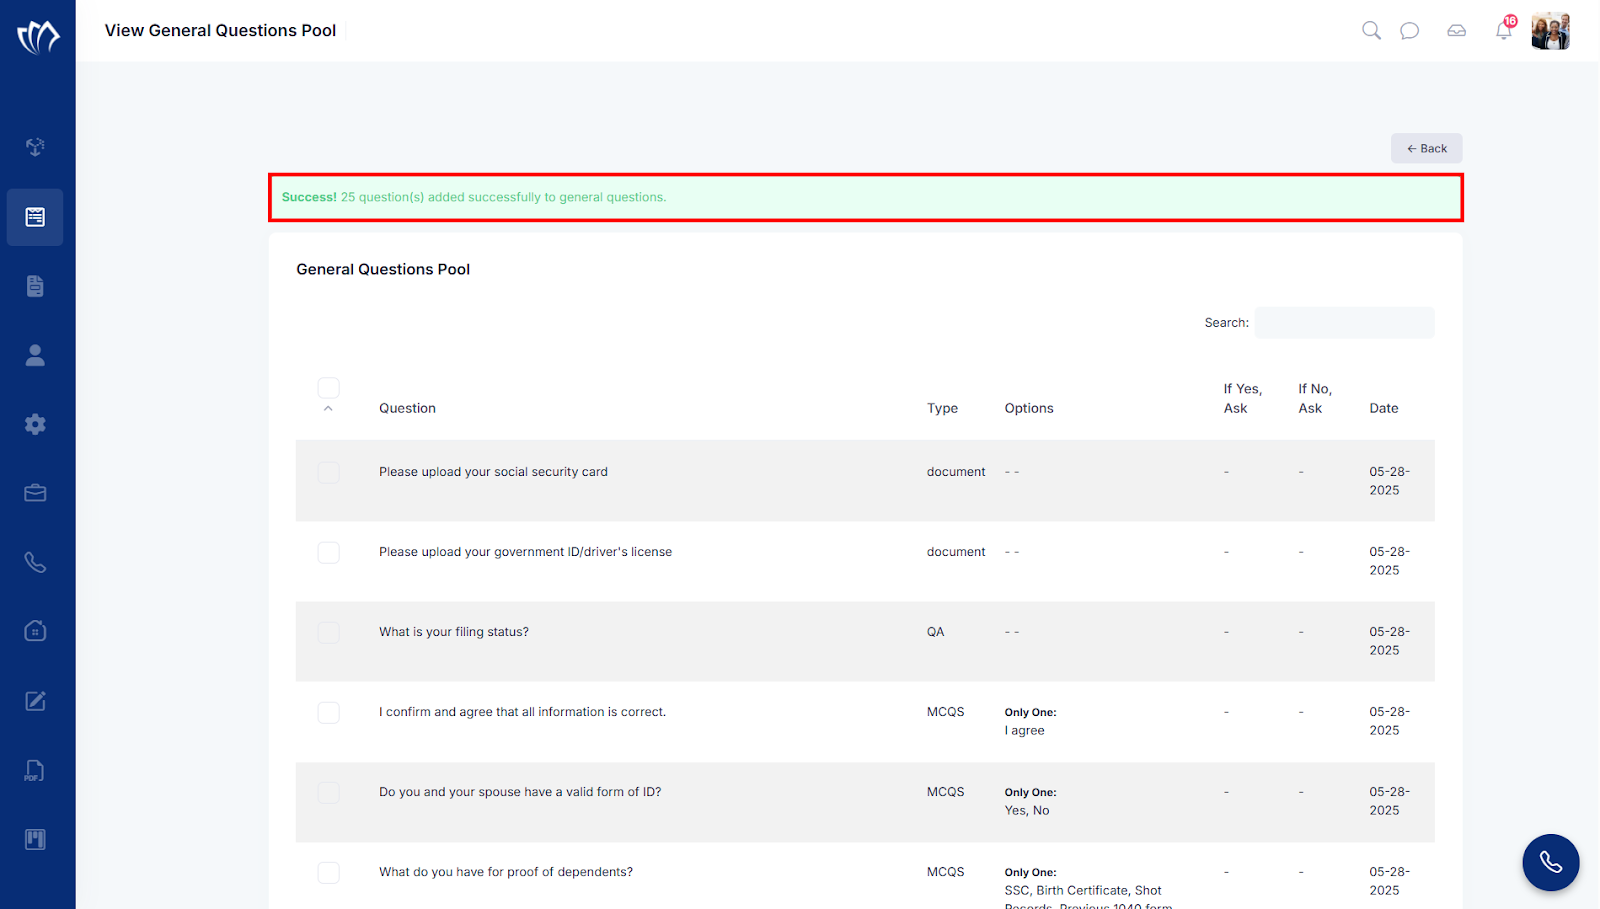The image size is (1600, 909).
Task: Click the 'Yes, No' options text
Action: pyautogui.click(x=1027, y=811)
